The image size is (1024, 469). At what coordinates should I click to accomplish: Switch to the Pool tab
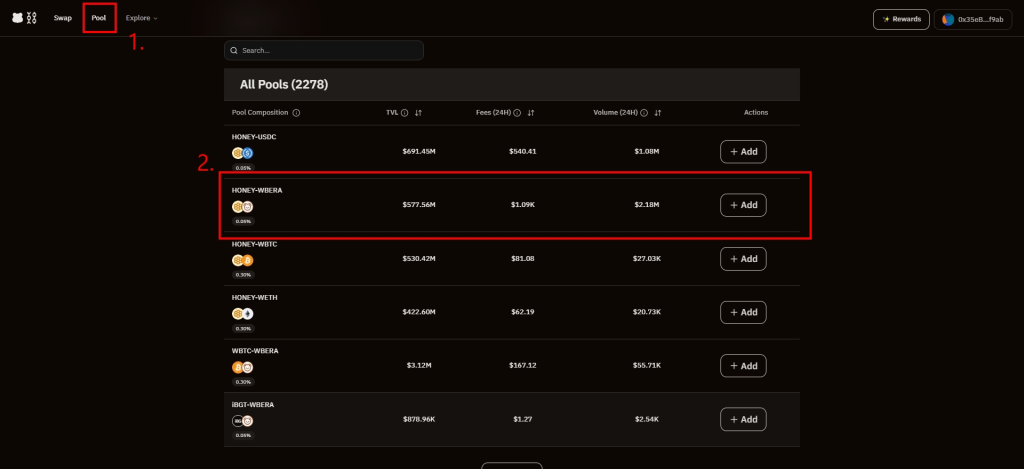click(99, 18)
